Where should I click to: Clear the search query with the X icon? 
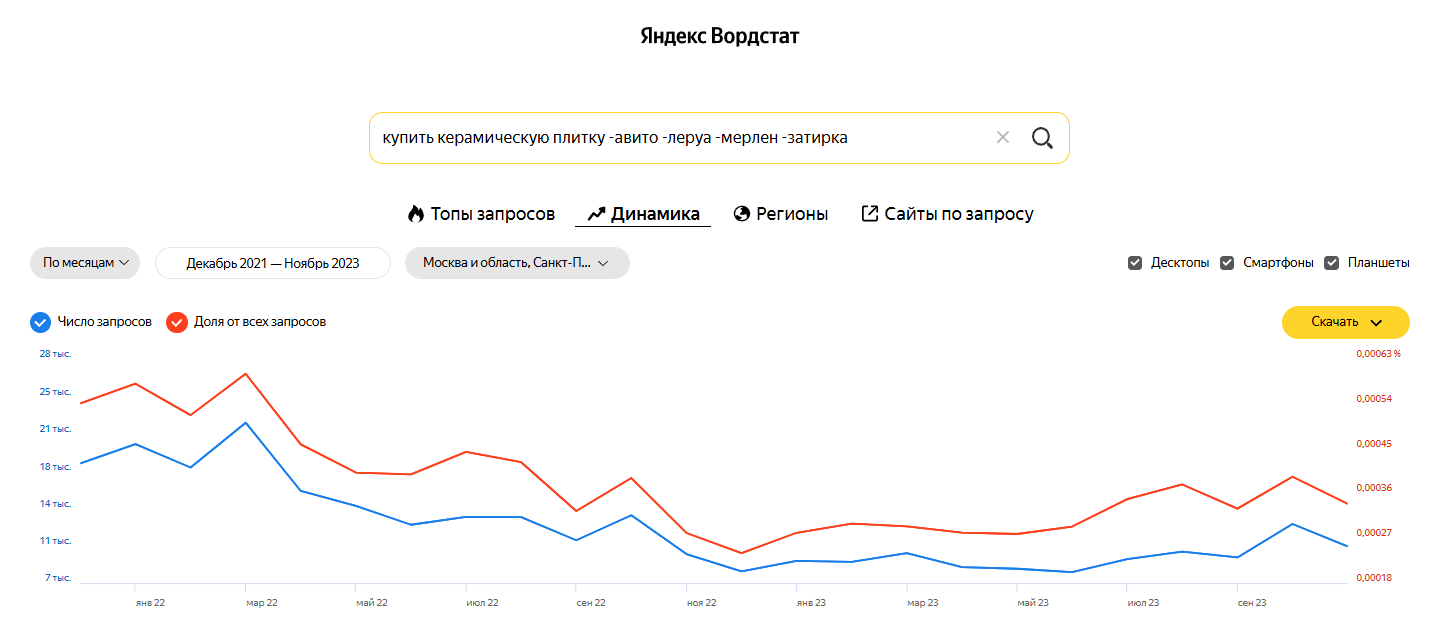(x=1003, y=138)
